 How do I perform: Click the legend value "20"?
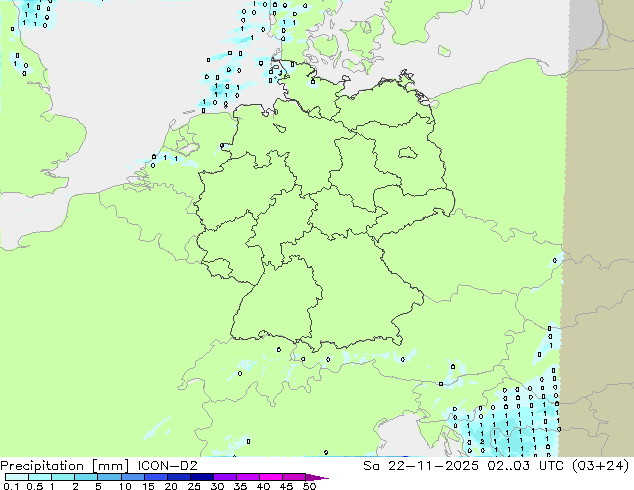click(171, 486)
